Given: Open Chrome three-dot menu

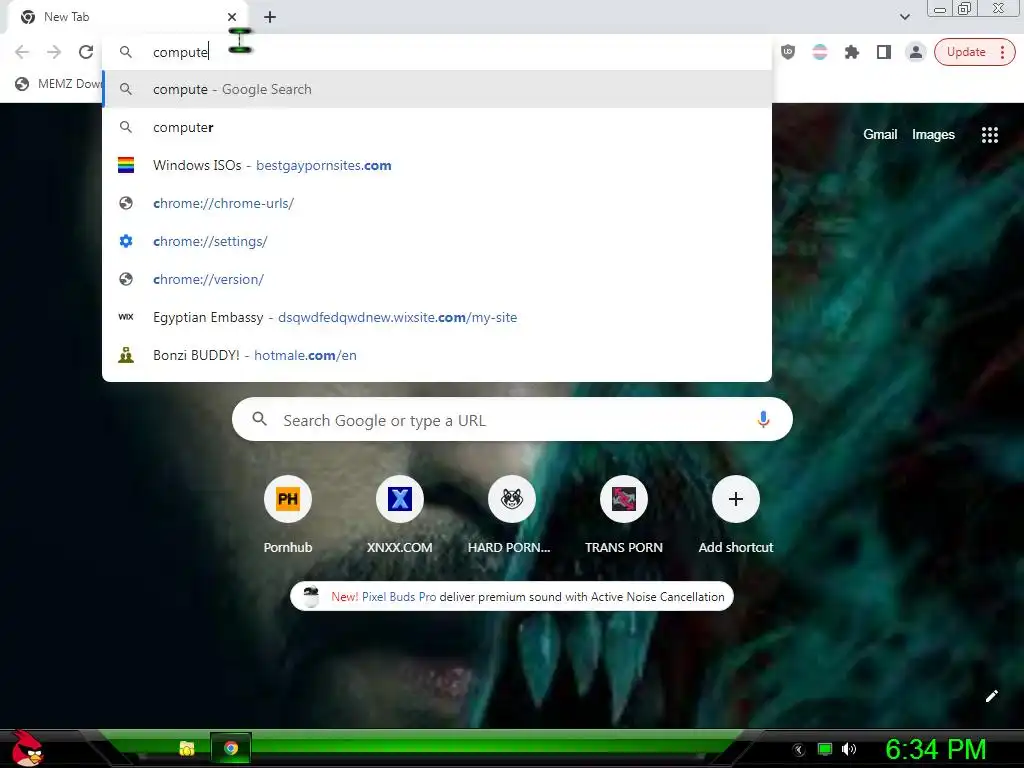Looking at the screenshot, I should [1002, 52].
